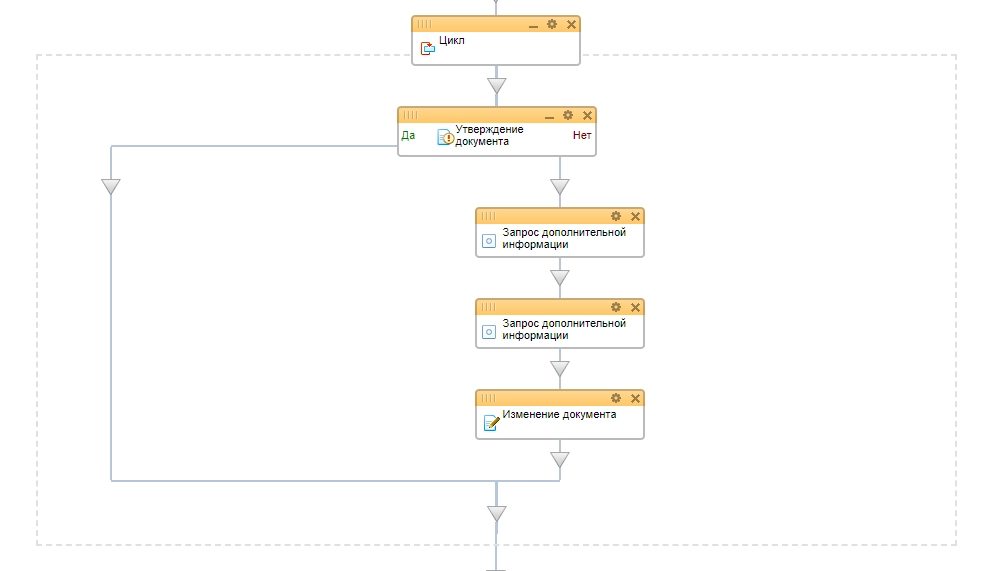Click the grip handle on Цикл header
This screenshot has height=571, width=998.
point(424,24)
